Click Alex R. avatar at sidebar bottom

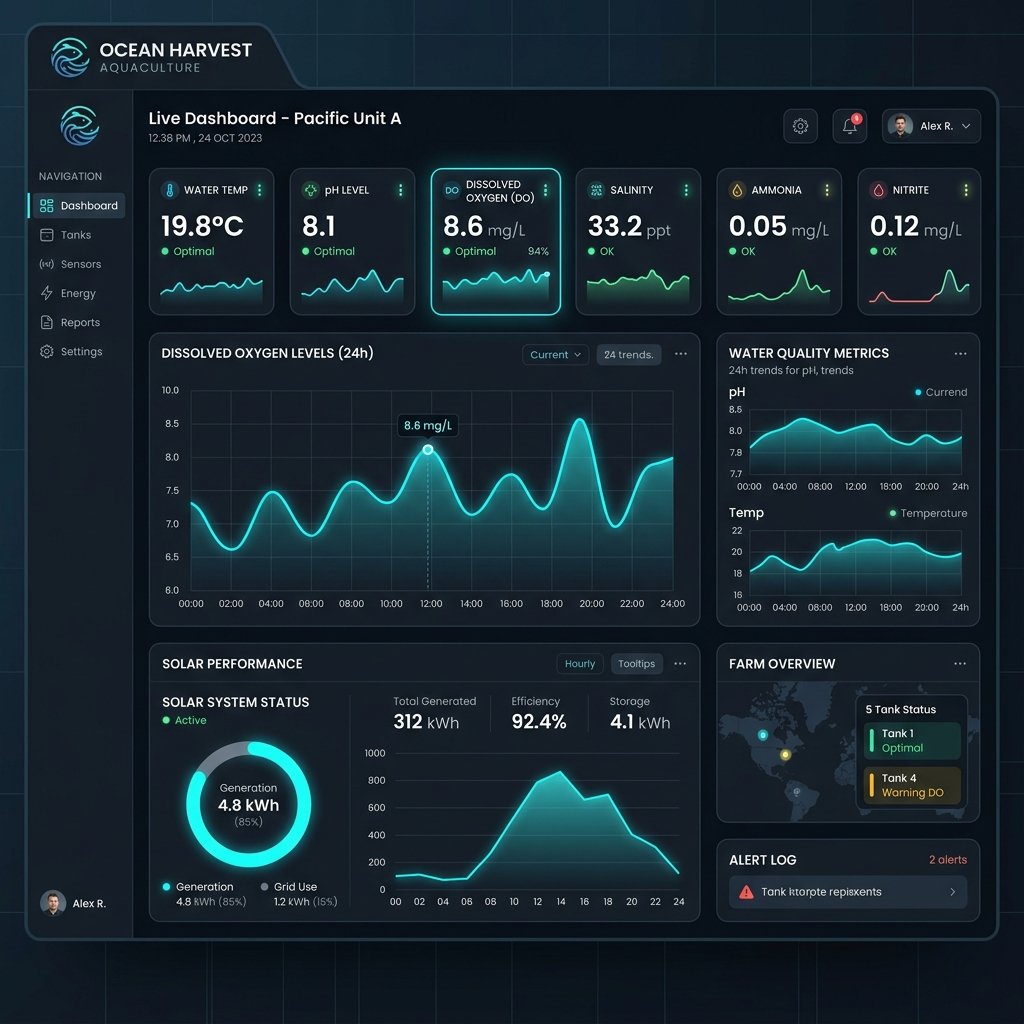click(53, 903)
